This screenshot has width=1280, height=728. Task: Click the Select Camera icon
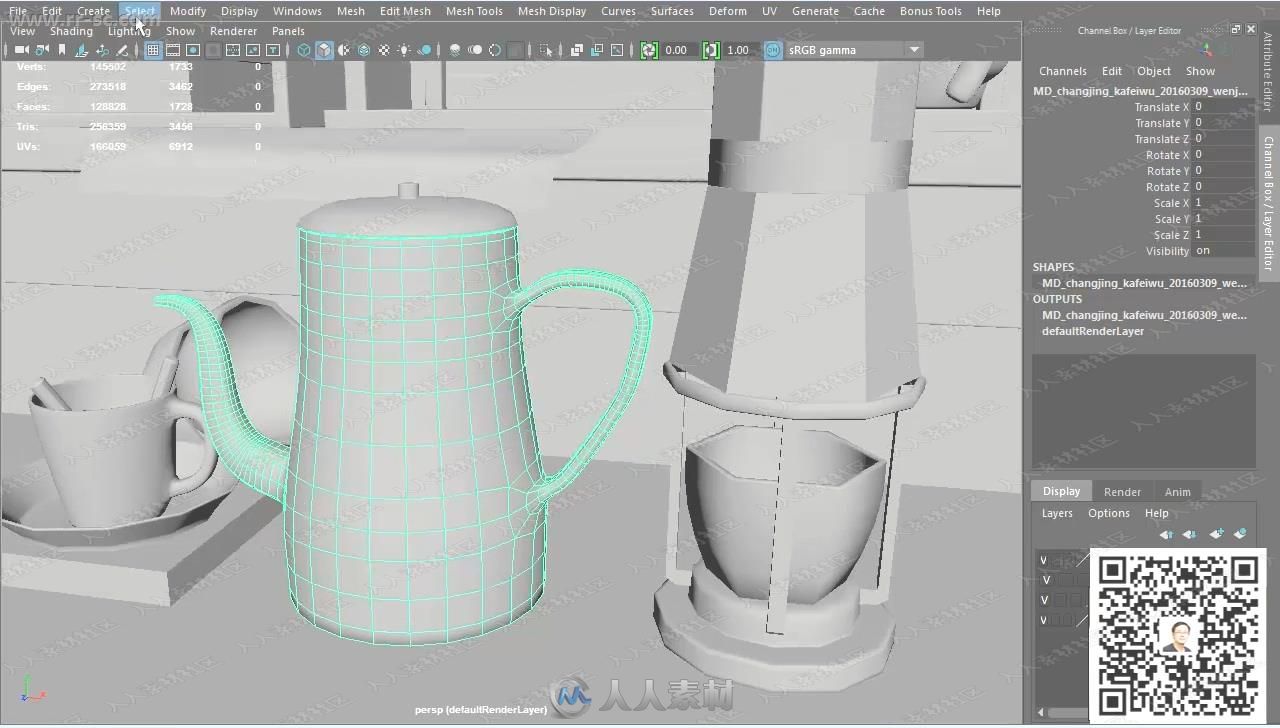(21, 50)
